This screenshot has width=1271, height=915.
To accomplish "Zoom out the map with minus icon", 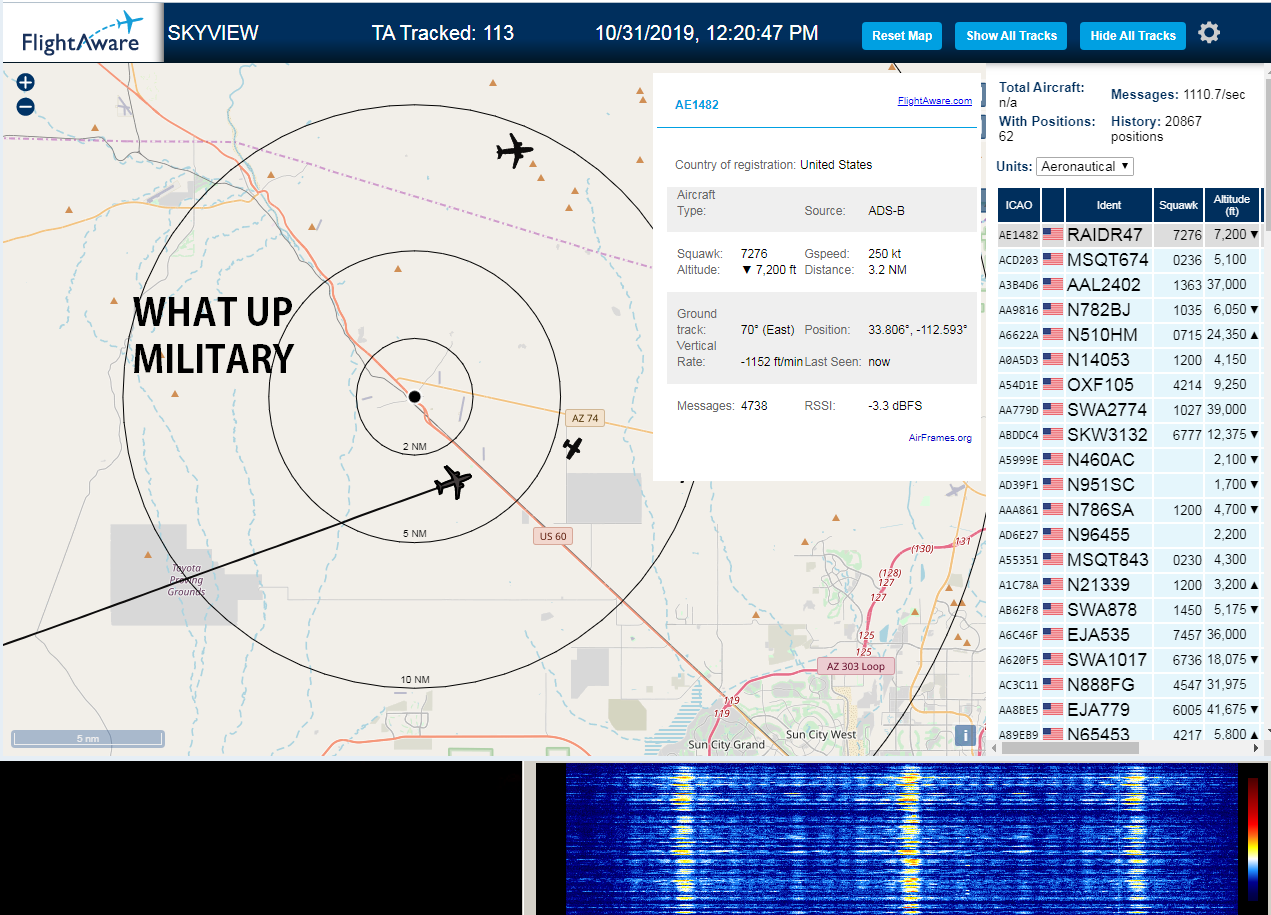I will [26, 107].
